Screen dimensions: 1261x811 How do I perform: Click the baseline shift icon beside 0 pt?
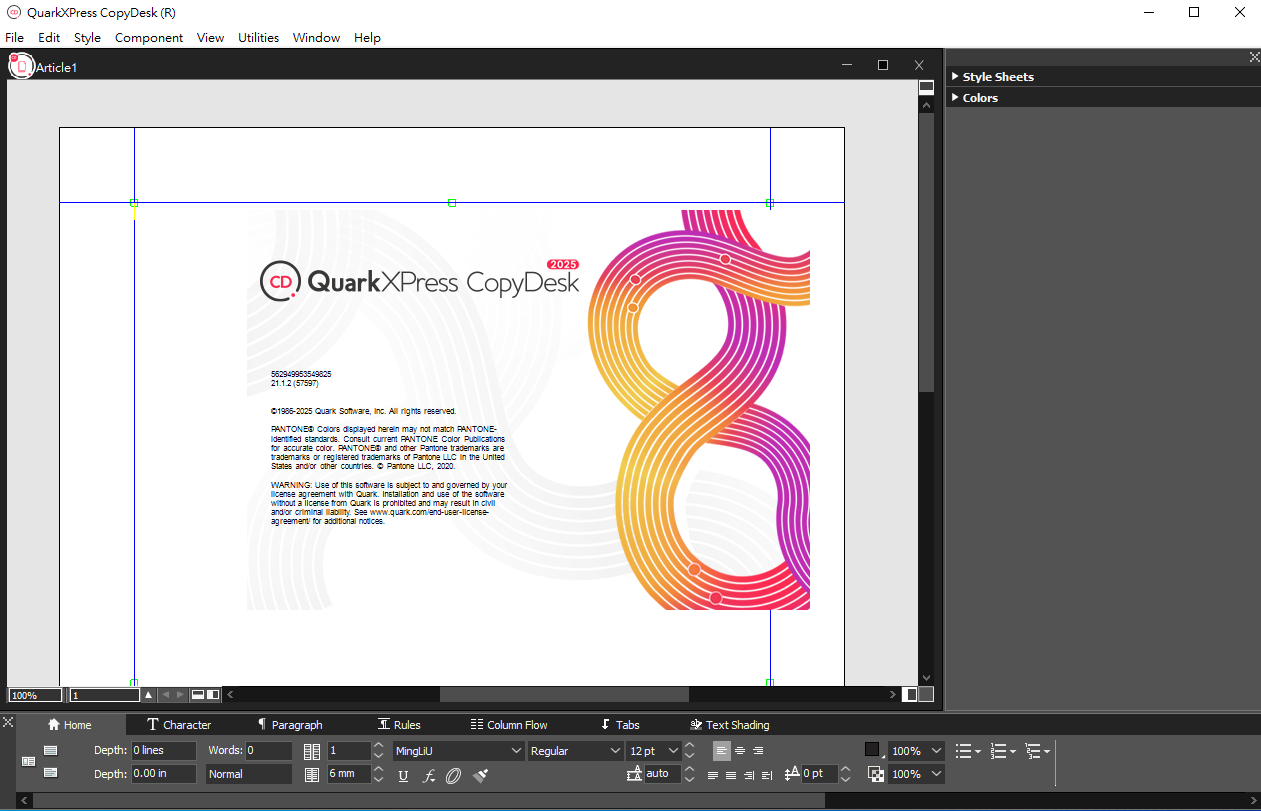792,773
